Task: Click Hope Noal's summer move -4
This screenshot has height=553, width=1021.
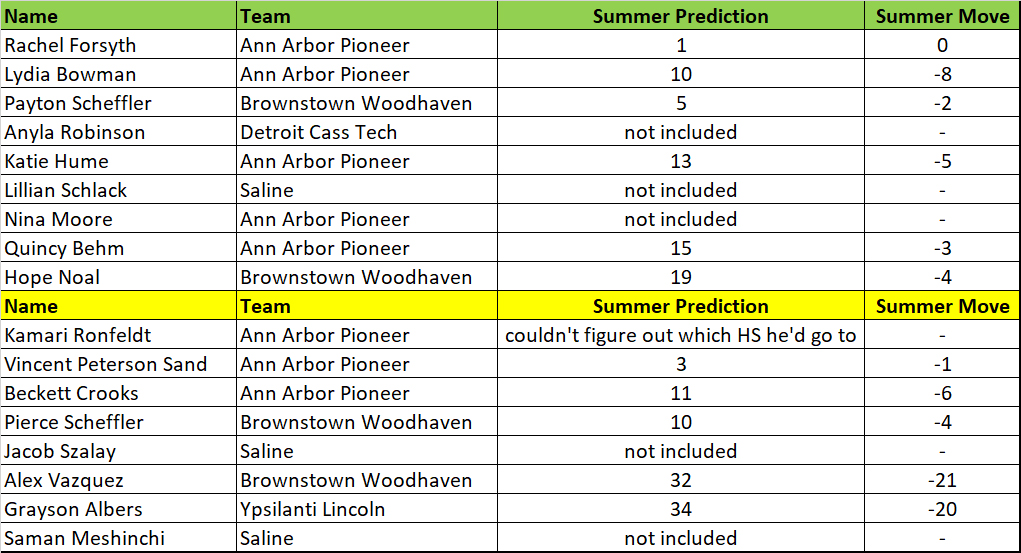Action: tap(942, 277)
